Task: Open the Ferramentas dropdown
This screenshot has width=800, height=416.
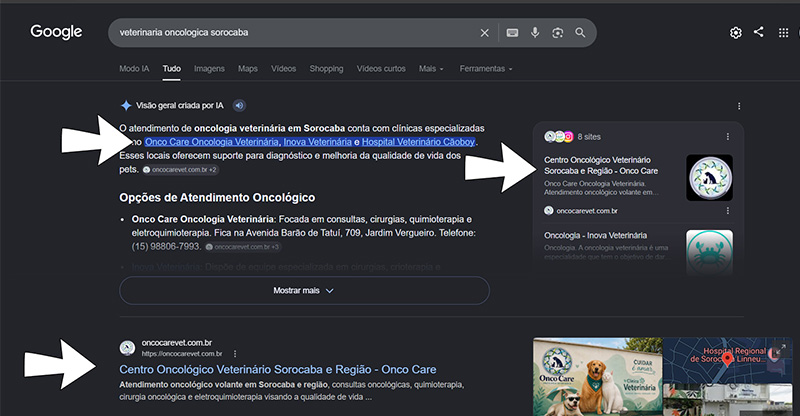Action: pos(486,68)
